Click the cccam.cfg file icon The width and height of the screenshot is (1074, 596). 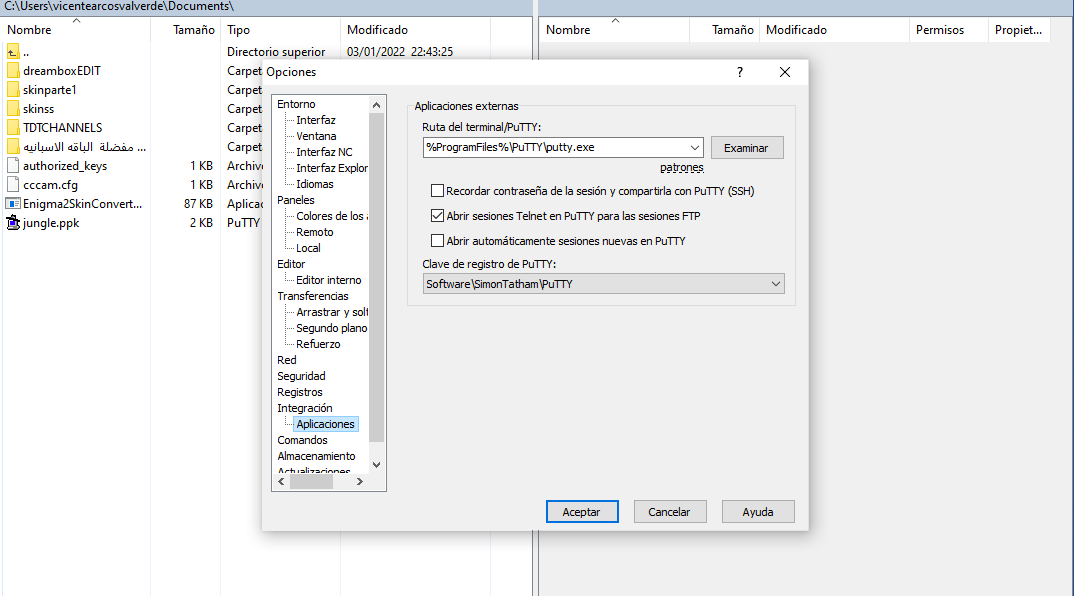13,185
